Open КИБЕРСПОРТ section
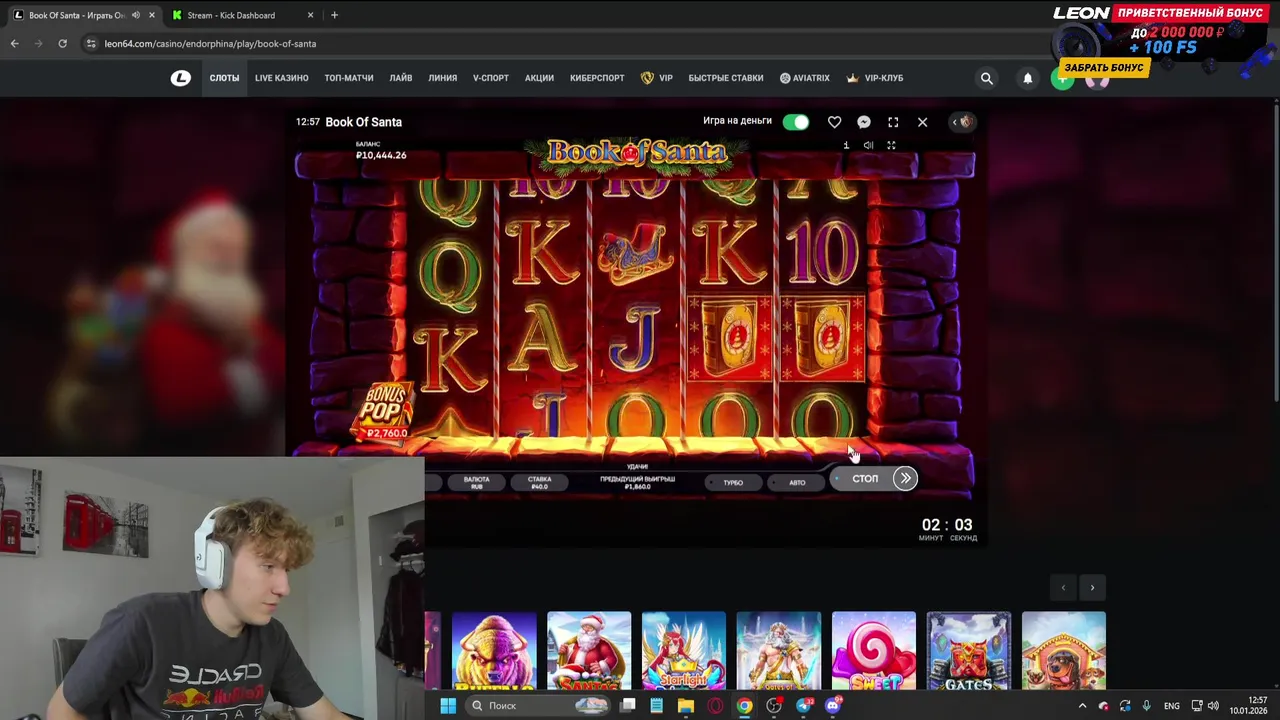 [597, 78]
